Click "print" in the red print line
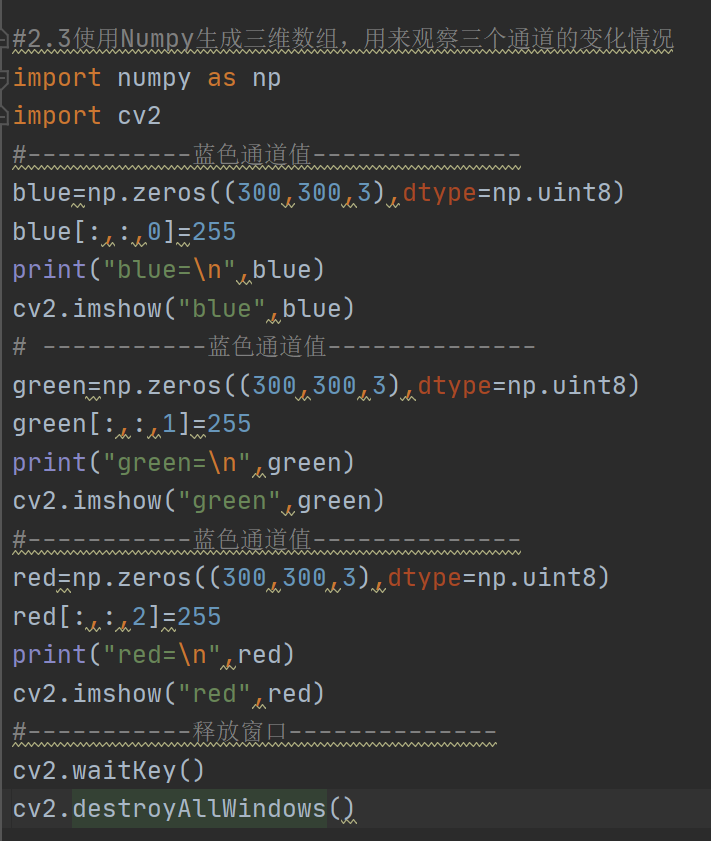 50,655
